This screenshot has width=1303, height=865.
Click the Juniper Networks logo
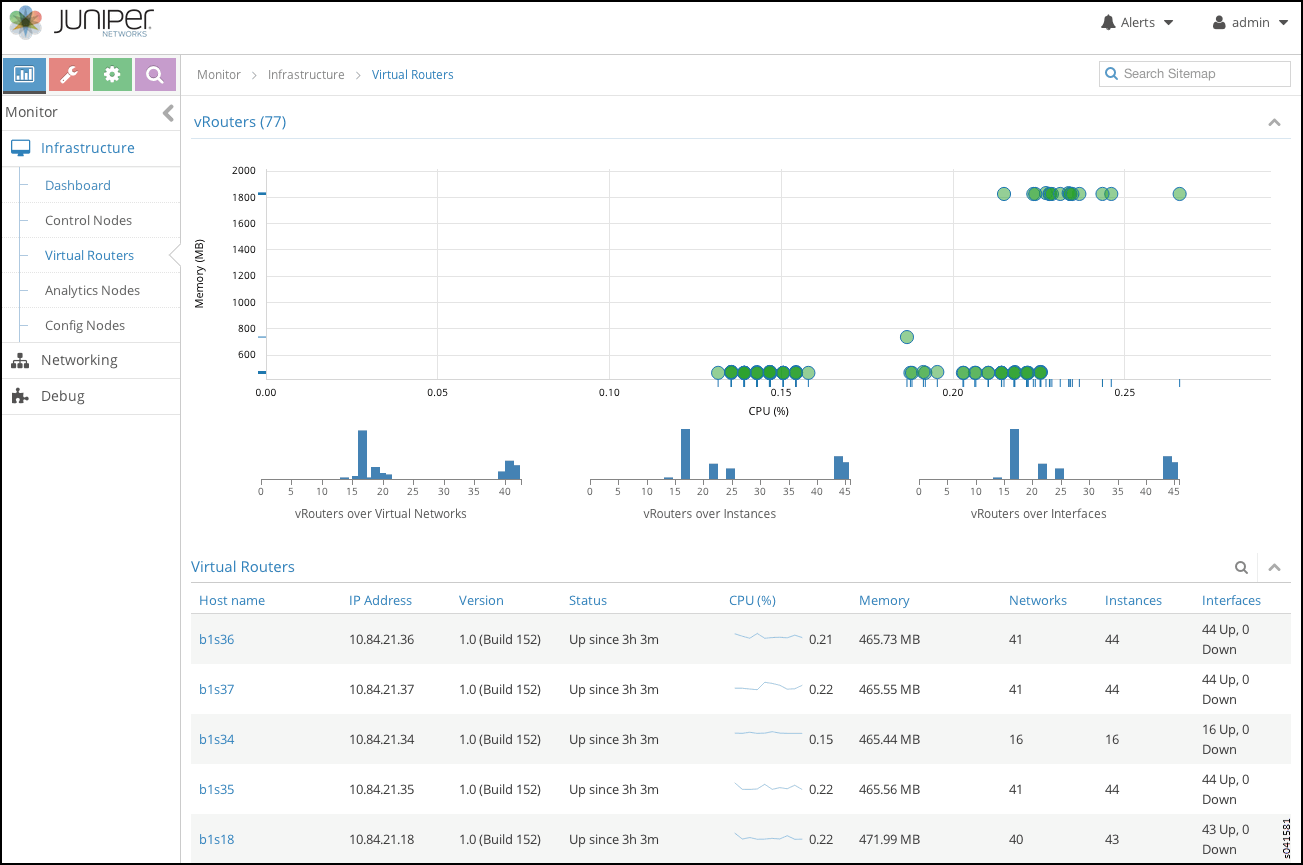click(x=82, y=22)
